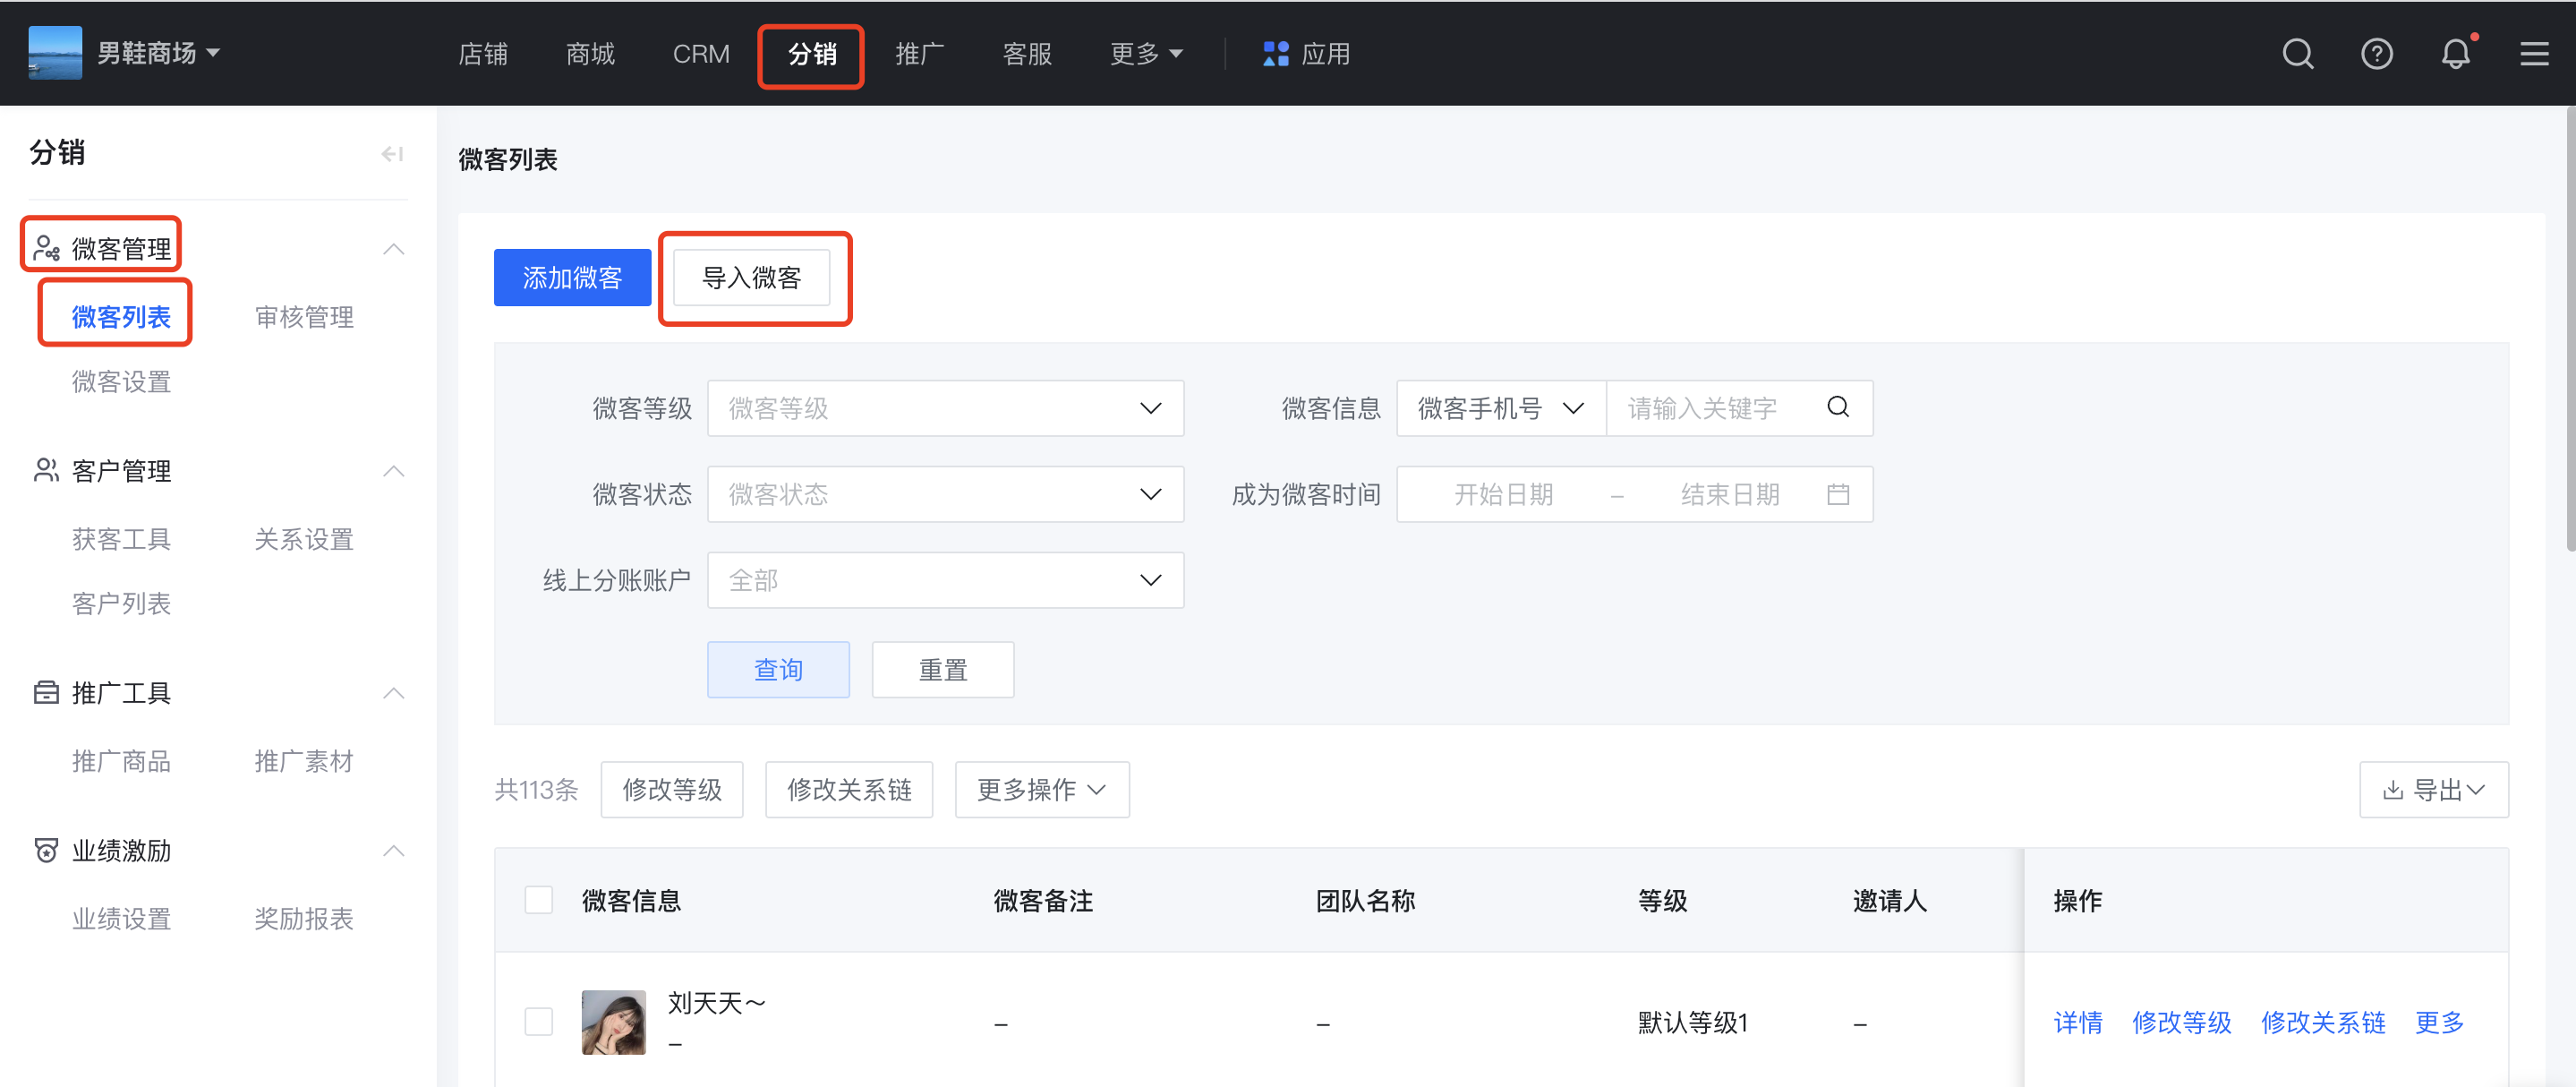Open the hamburger menu icon
2576x1087 pixels.
[2533, 54]
